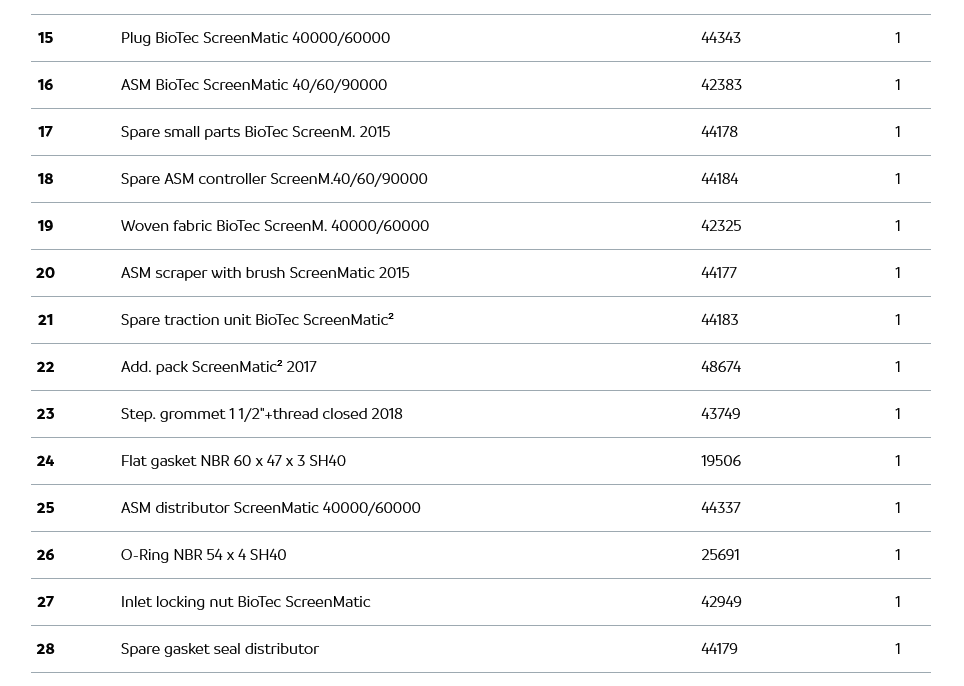Viewport: 964px width, 686px height.
Task: Select Inlet locking nut BioTec ScreenMatic
Action: (x=245, y=602)
